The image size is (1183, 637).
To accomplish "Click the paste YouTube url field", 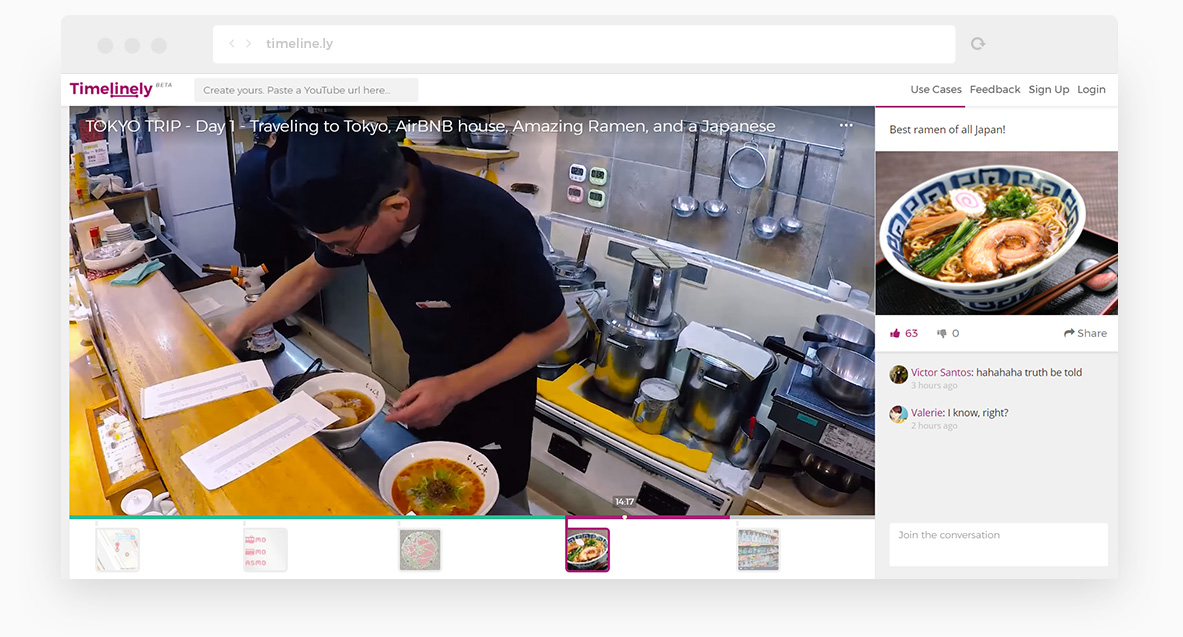I will click(x=306, y=90).
